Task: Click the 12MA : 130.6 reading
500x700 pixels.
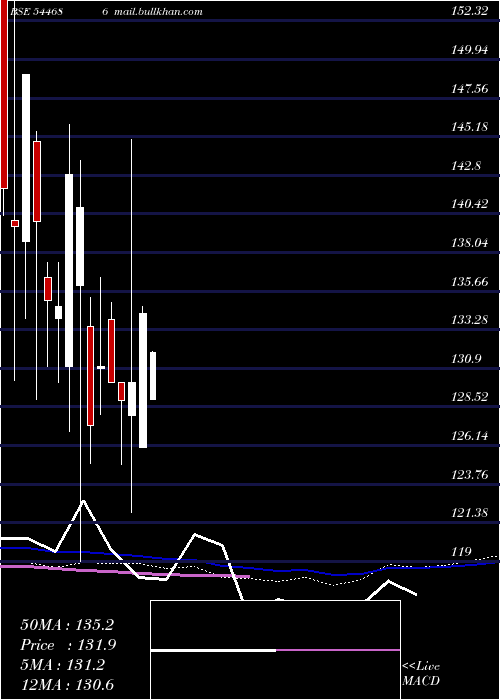Action: tap(67, 685)
